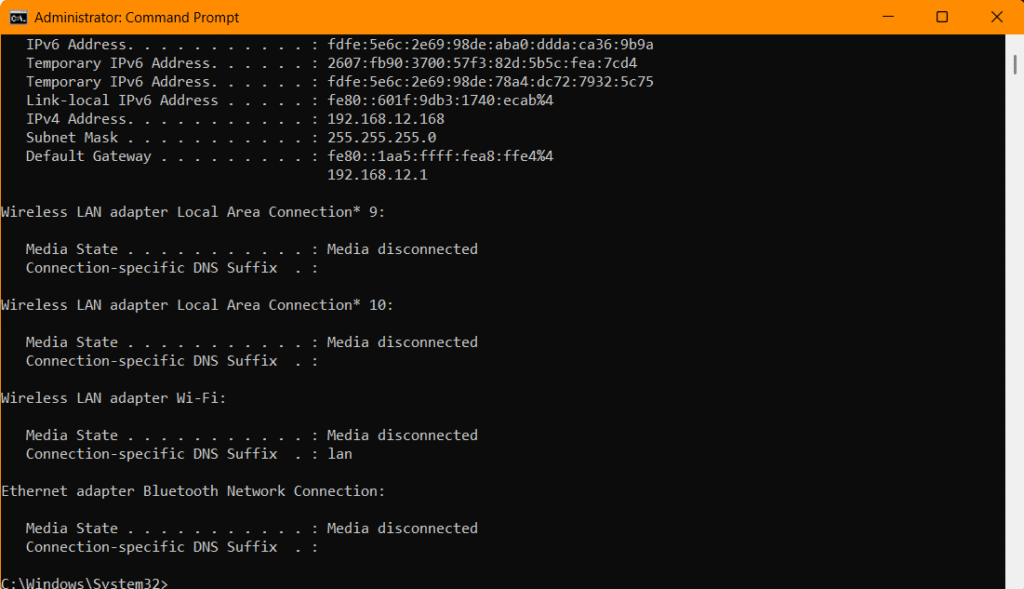
Task: Click the C:\Windows\System32> prompt line
Action: tap(84, 583)
